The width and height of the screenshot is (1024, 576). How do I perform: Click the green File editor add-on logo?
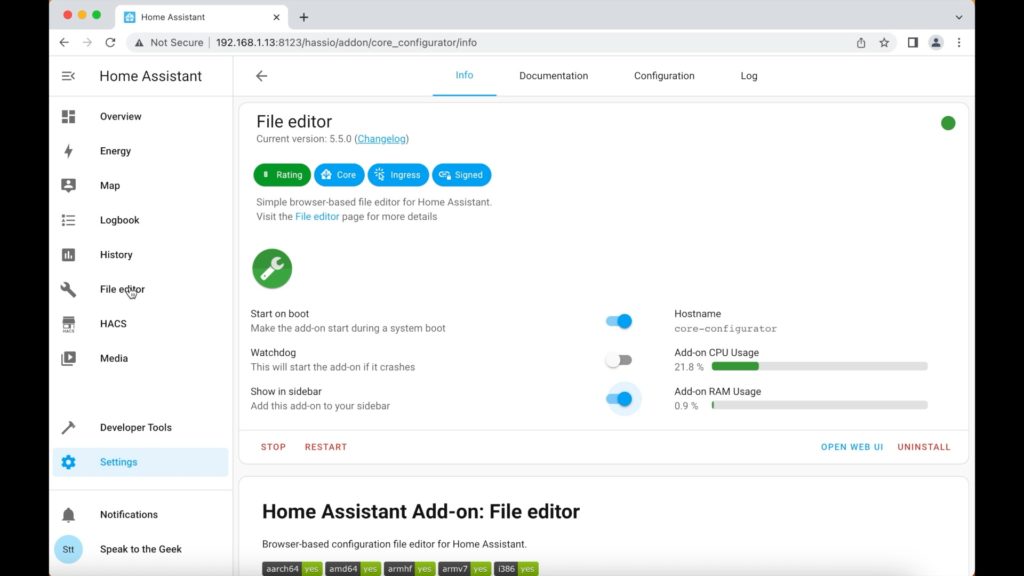[272, 268]
